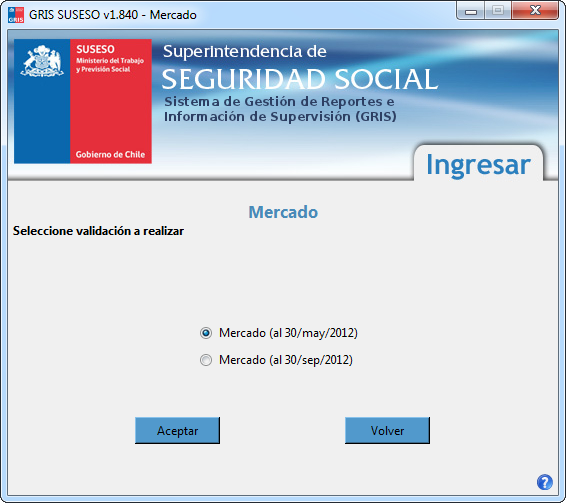
Task: Click the 'Gobierno de Chile' logo text
Action: click(110, 155)
